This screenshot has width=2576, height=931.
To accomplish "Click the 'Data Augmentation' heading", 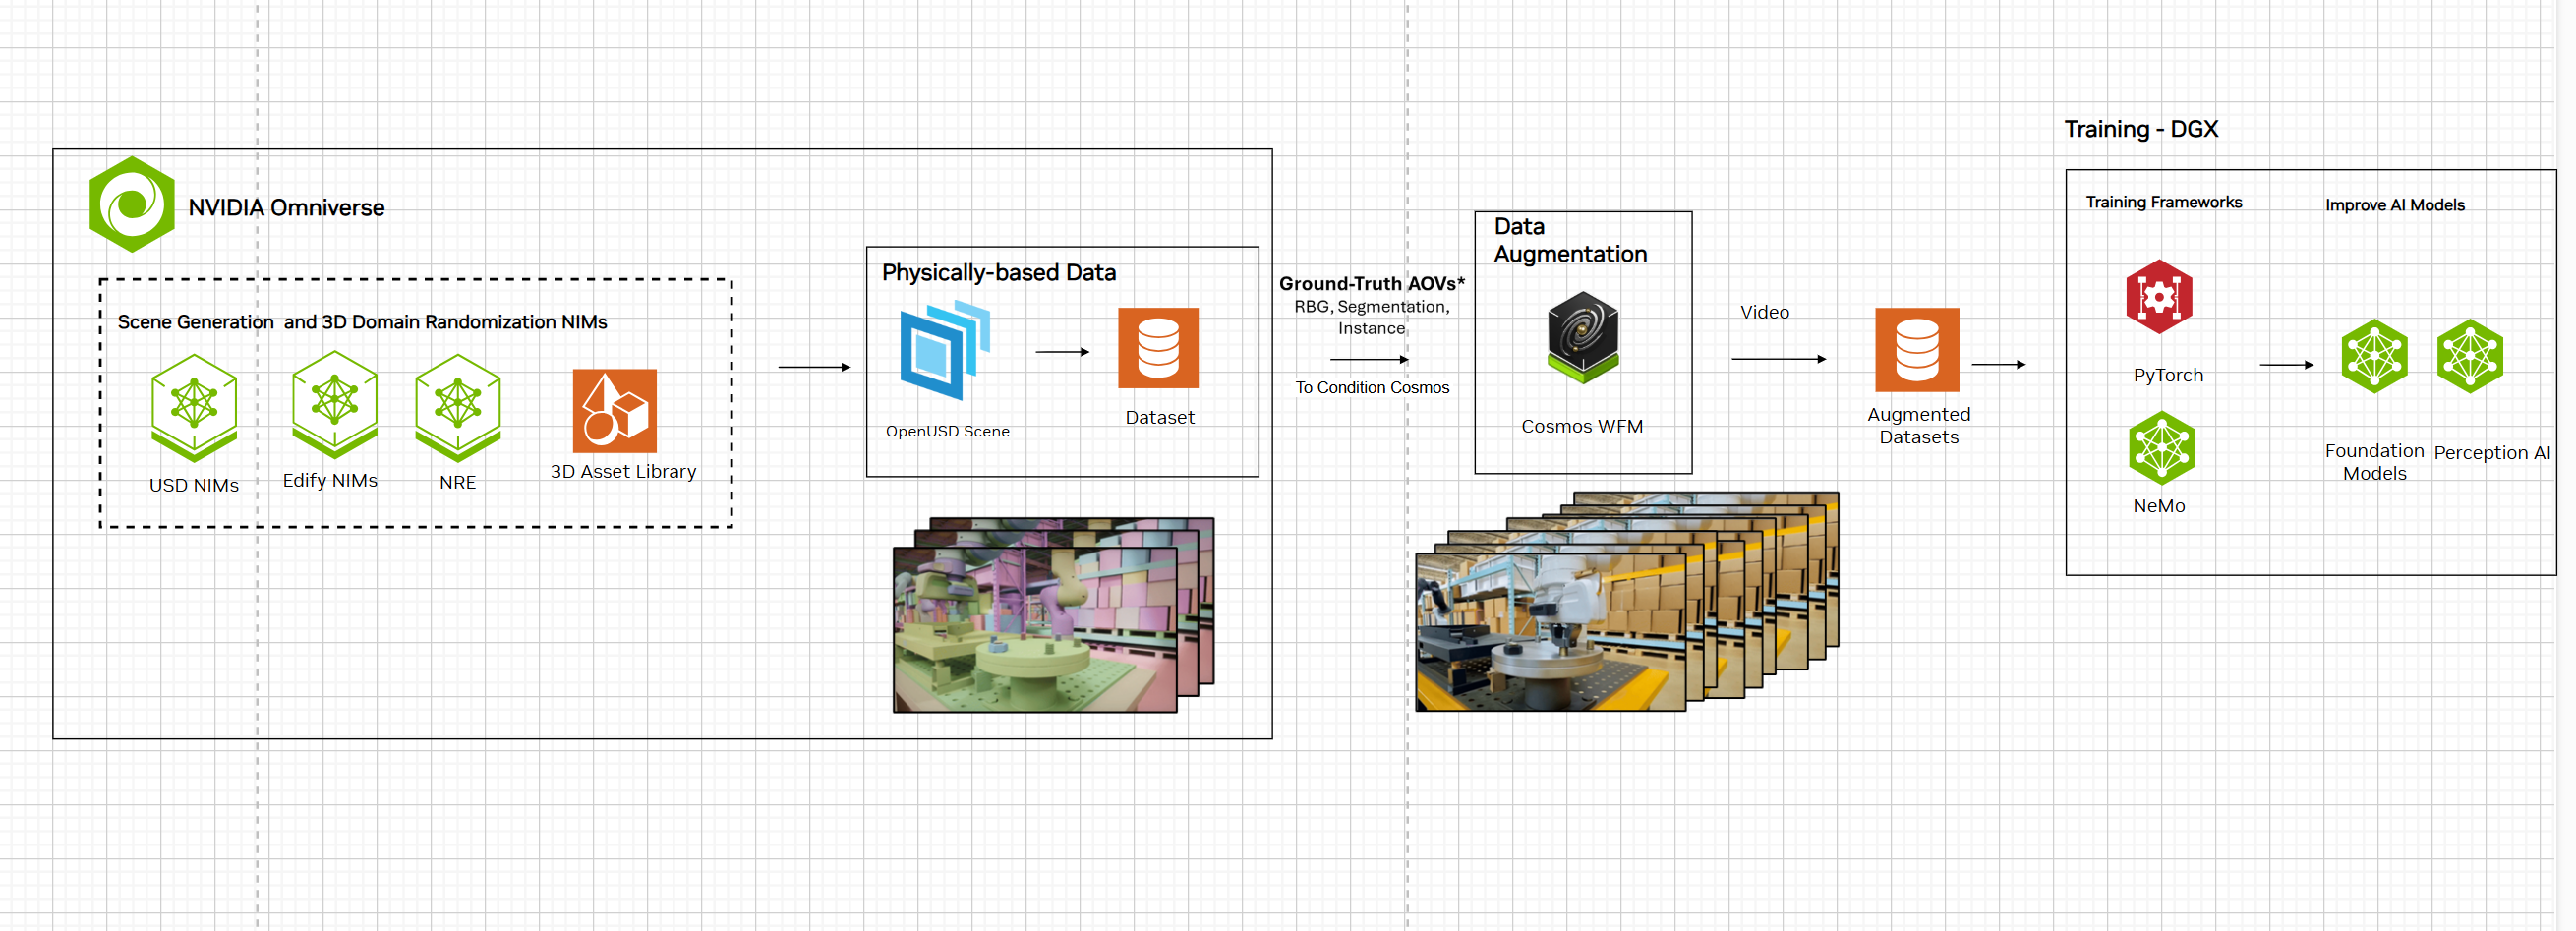I will 1570,240.
